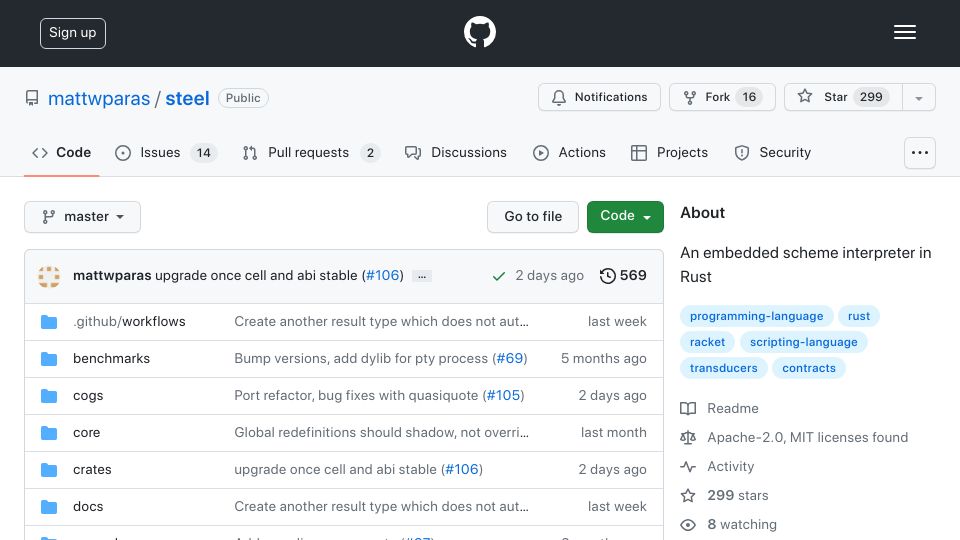Star the steel repository
This screenshot has height=540, width=960.
[844, 97]
